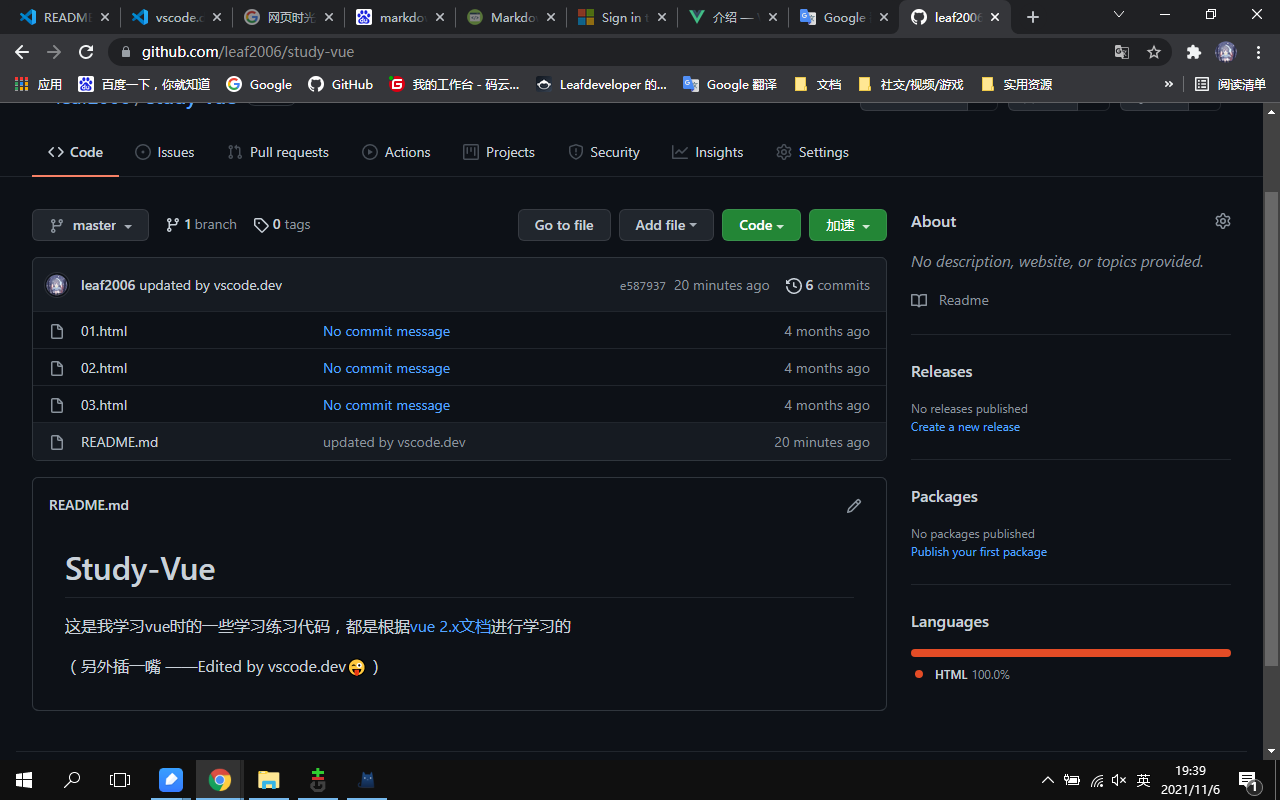Image resolution: width=1280 pixels, height=800 pixels.
Task: Expand the 加速 dropdown button
Action: tap(847, 225)
